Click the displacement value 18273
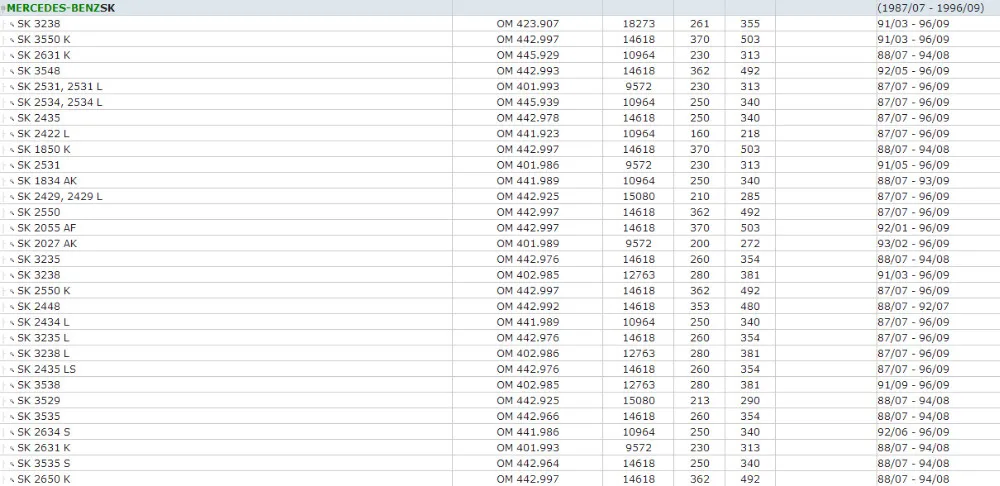1000x486 pixels. (638, 24)
